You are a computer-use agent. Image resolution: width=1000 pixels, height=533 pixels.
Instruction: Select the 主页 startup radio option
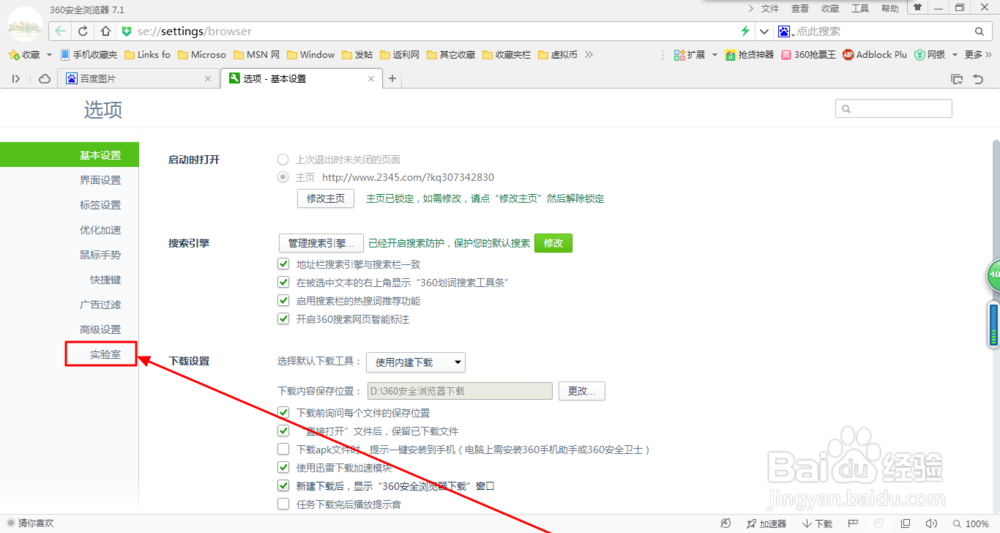[x=283, y=177]
